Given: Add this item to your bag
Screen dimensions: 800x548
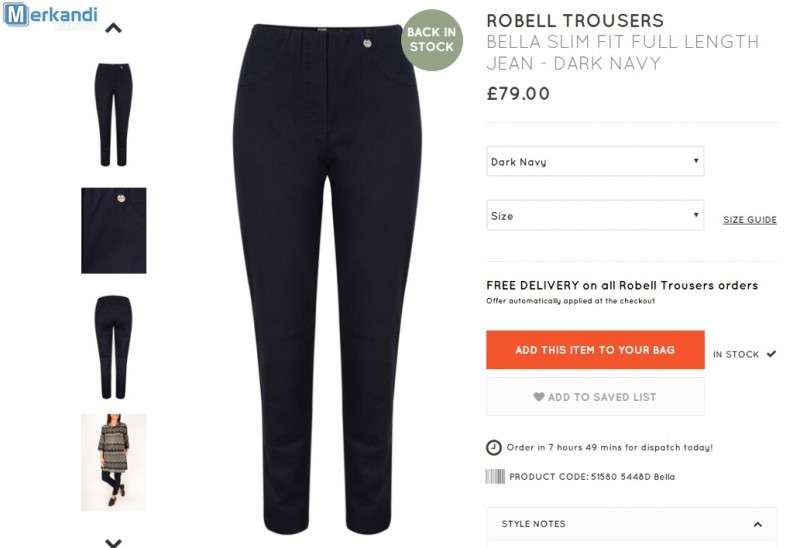Looking at the screenshot, I should point(595,350).
